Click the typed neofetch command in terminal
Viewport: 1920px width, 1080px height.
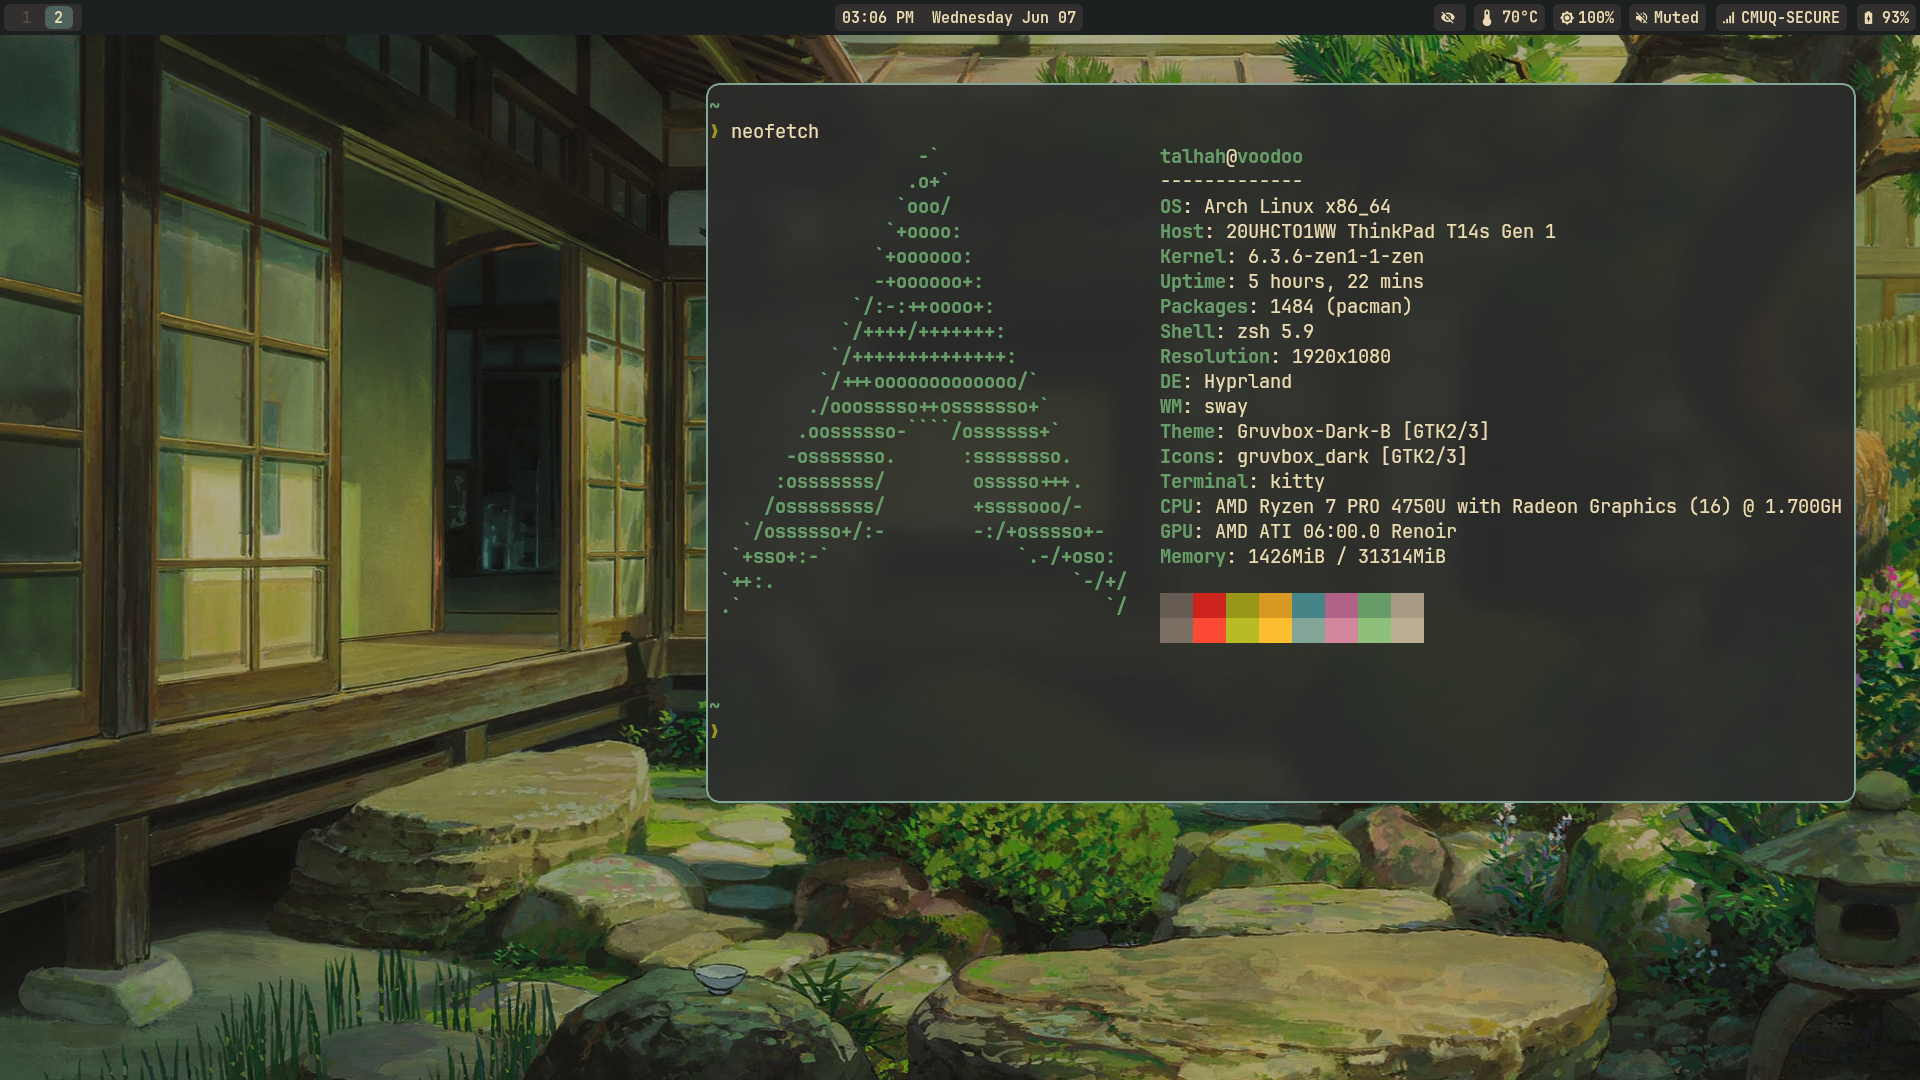[x=774, y=131]
